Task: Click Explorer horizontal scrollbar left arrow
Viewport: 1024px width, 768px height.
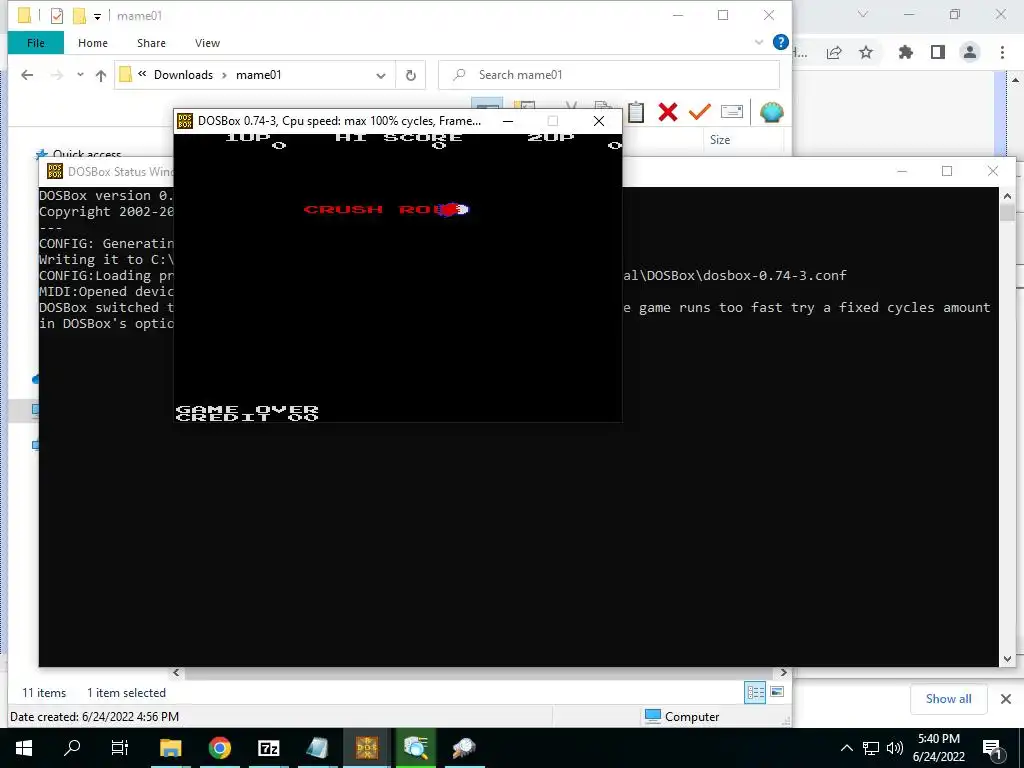Action: (176, 673)
